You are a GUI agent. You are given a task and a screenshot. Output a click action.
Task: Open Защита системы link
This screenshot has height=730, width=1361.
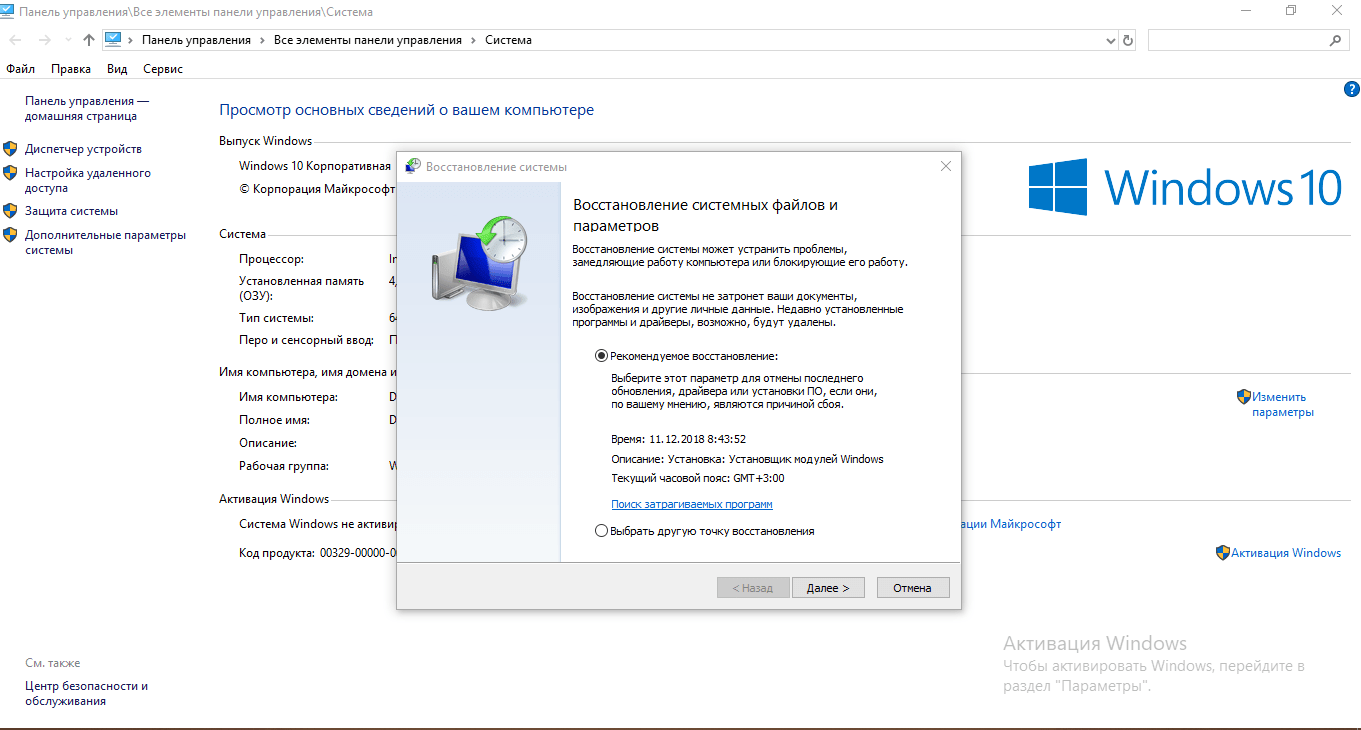click(71, 211)
